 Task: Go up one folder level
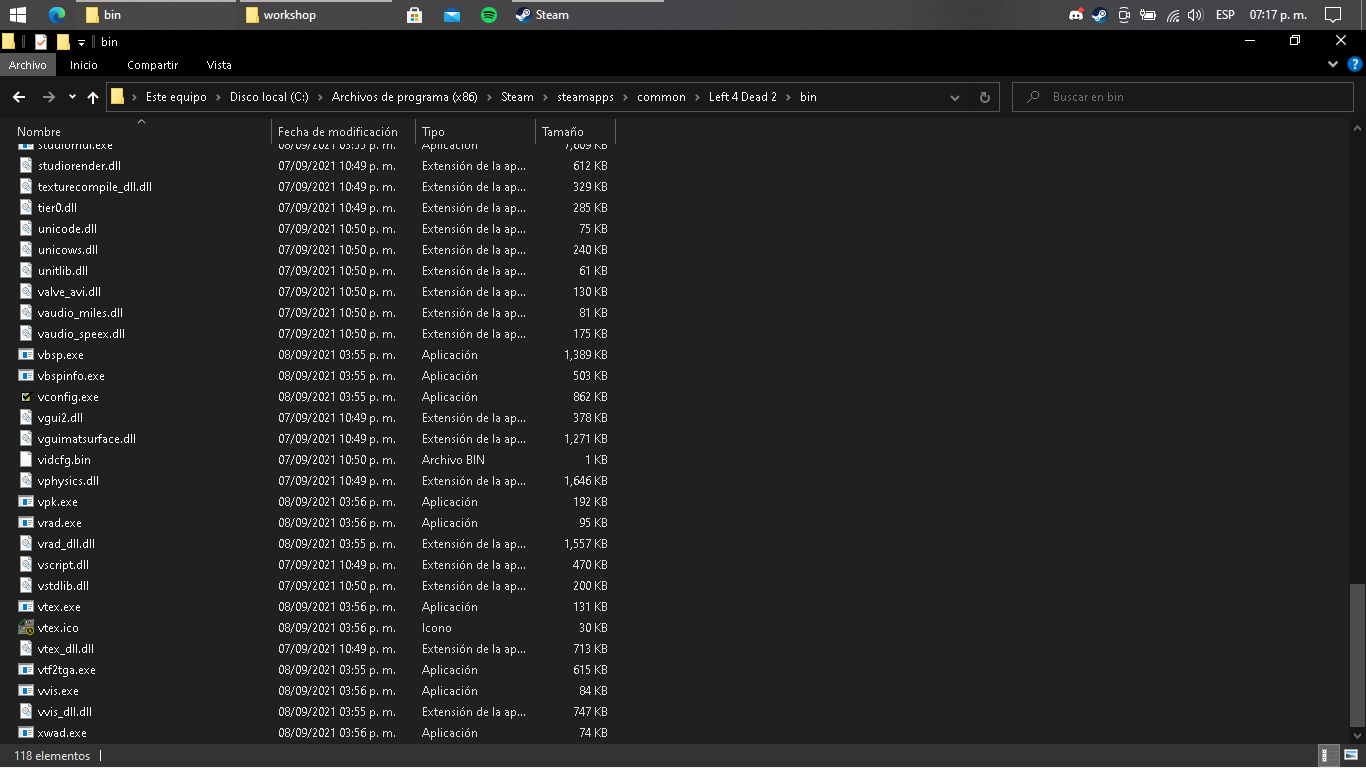(x=93, y=97)
